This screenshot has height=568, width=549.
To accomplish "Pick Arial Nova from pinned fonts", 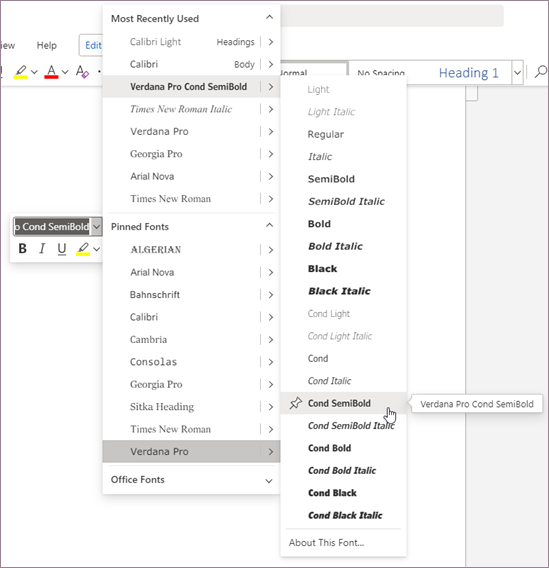I will [181, 272].
